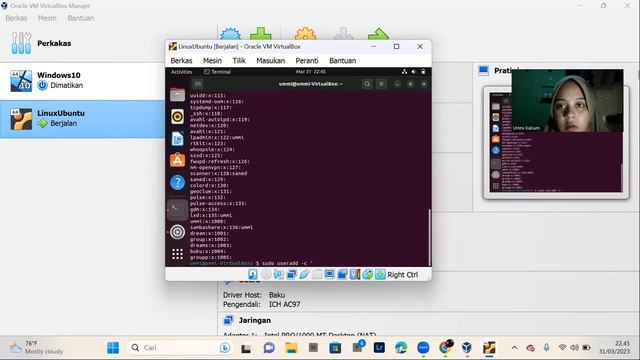This screenshot has height=360, width=640.
Task: Open Ubuntu Software from the dock
Action: coord(177,160)
